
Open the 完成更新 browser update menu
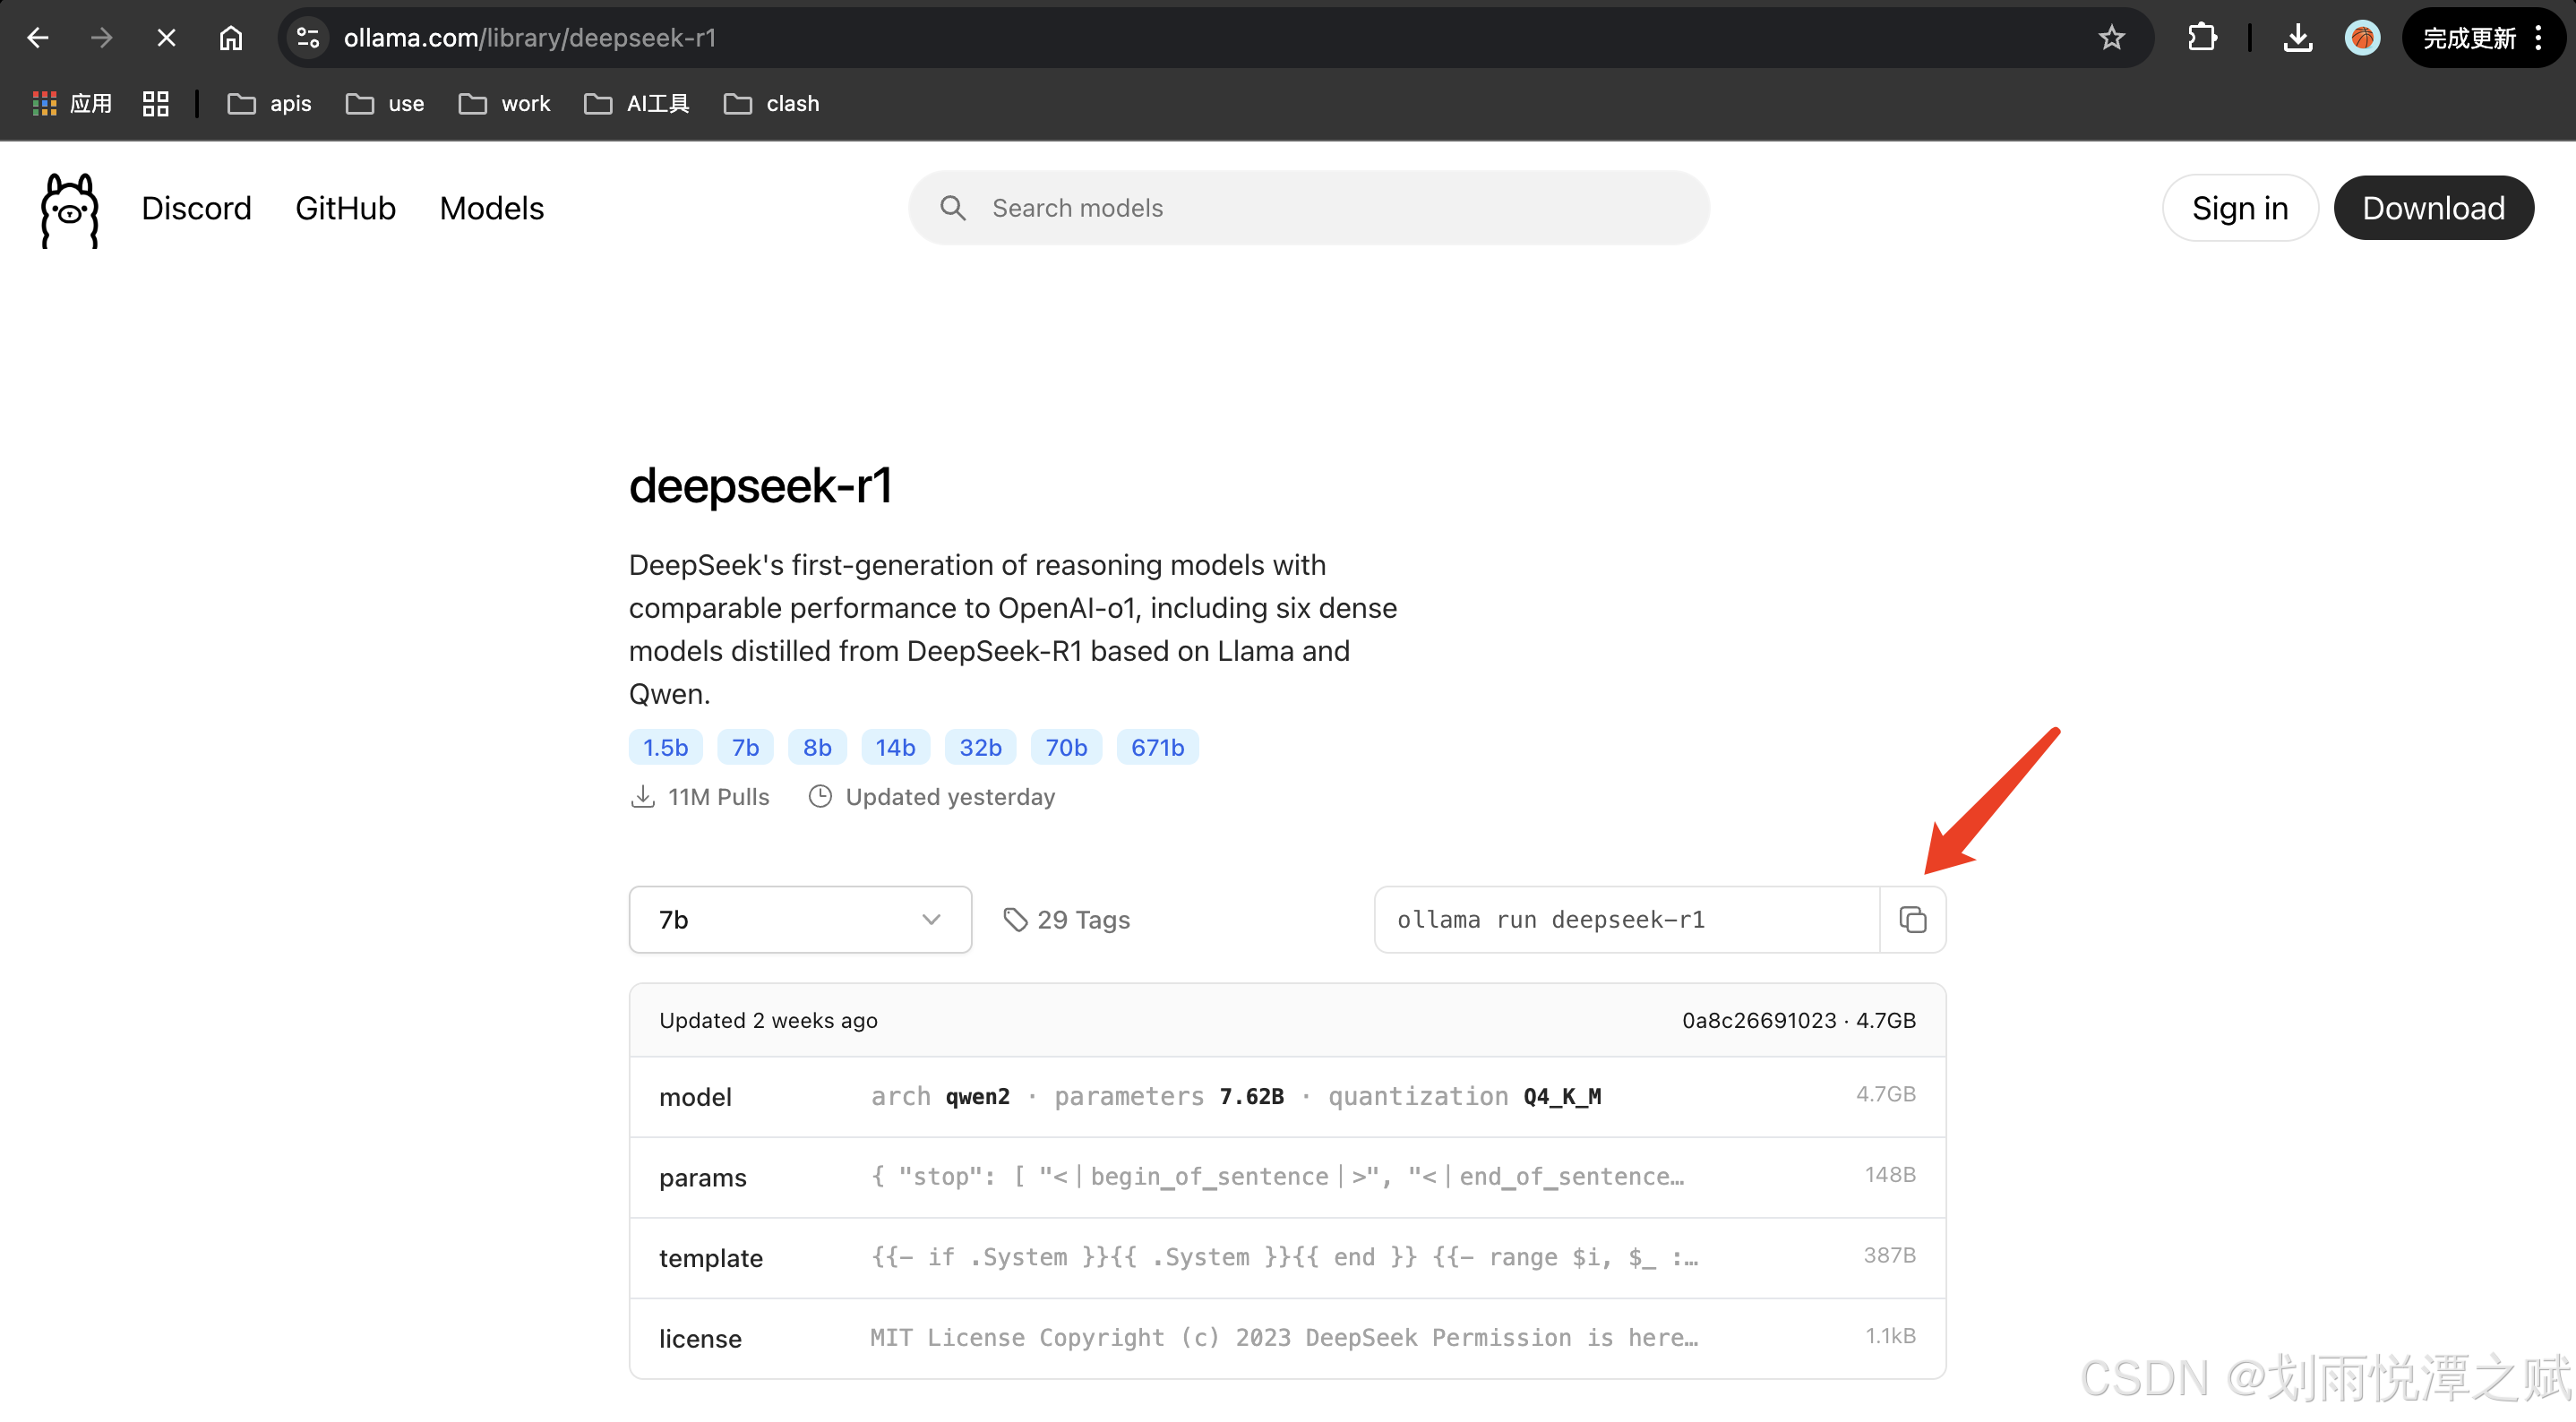(x=2482, y=38)
